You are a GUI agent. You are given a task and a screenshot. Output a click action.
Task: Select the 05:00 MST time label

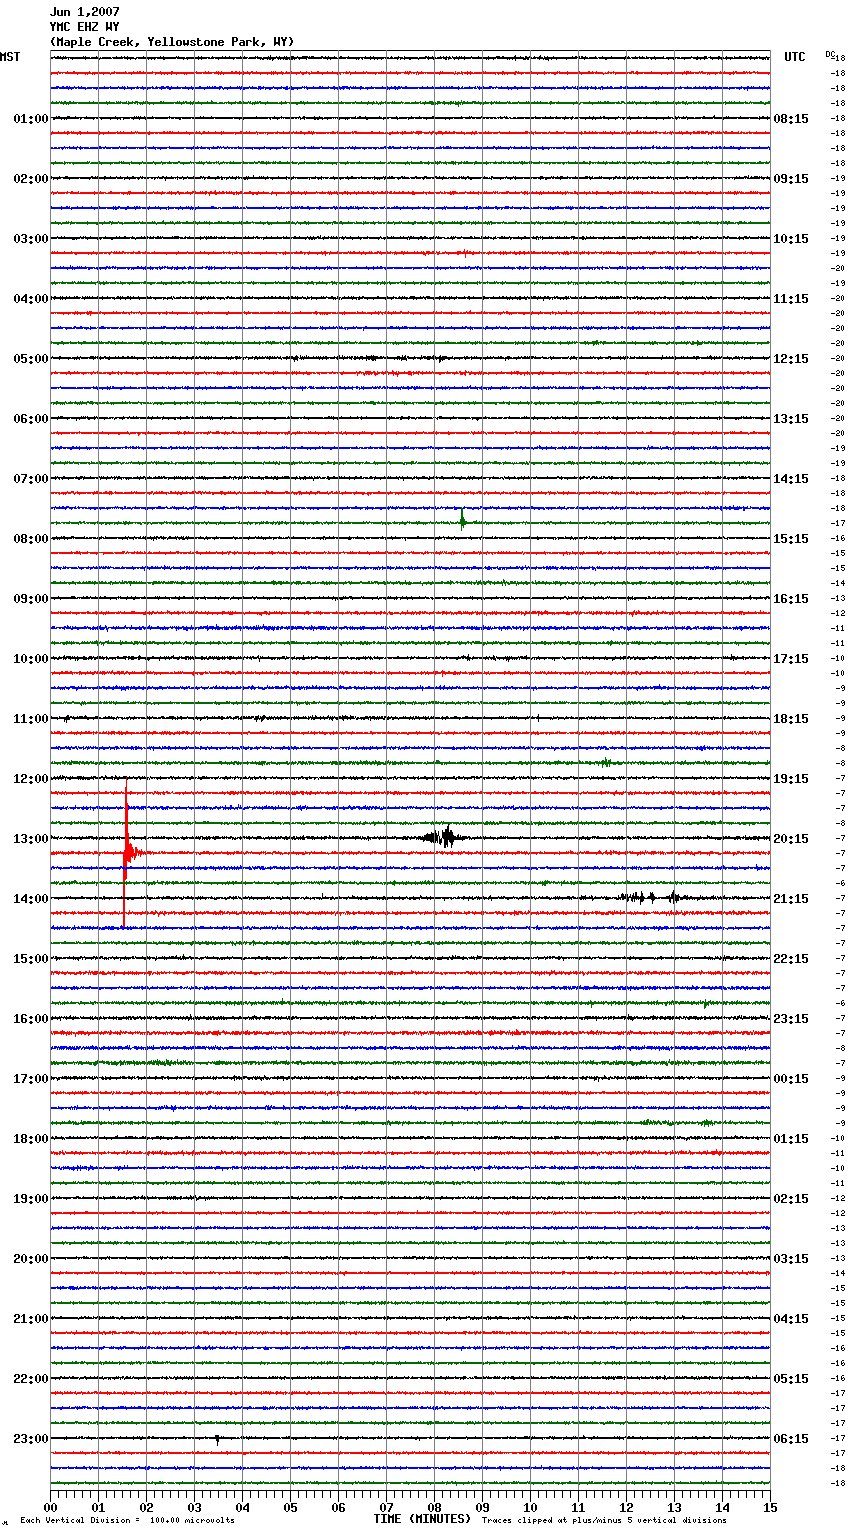click(x=30, y=359)
